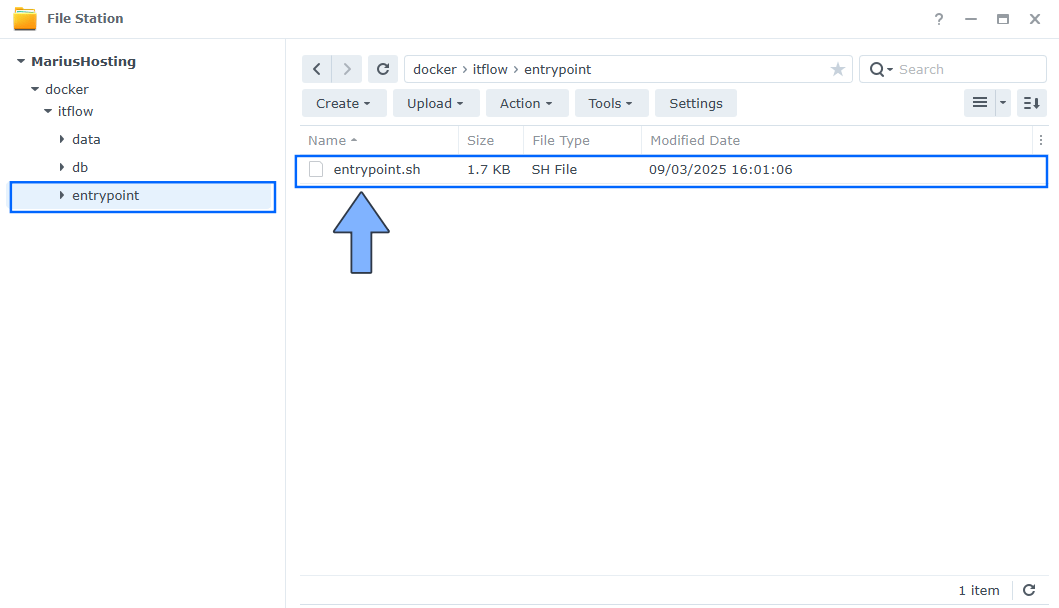
Task: Switch to list view icon
Action: pos(979,103)
